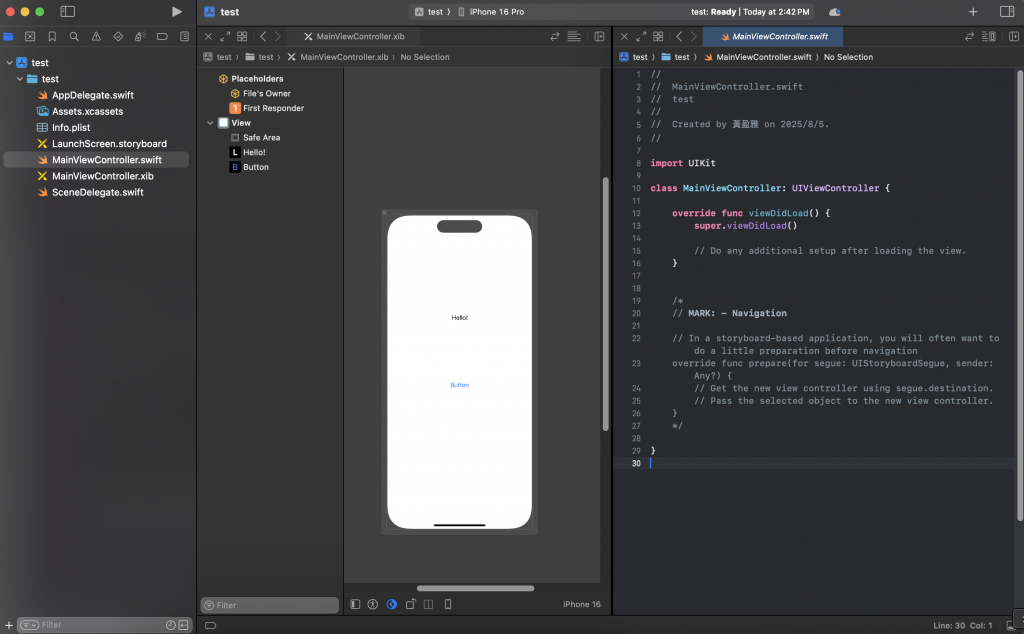
Task: Toggle the document outline visibility
Action: pos(355,605)
